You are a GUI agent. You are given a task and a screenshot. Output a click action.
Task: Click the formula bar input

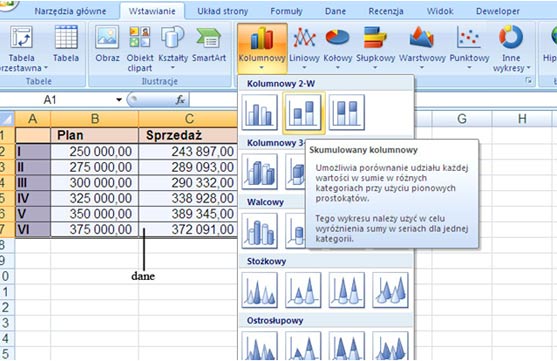373,100
